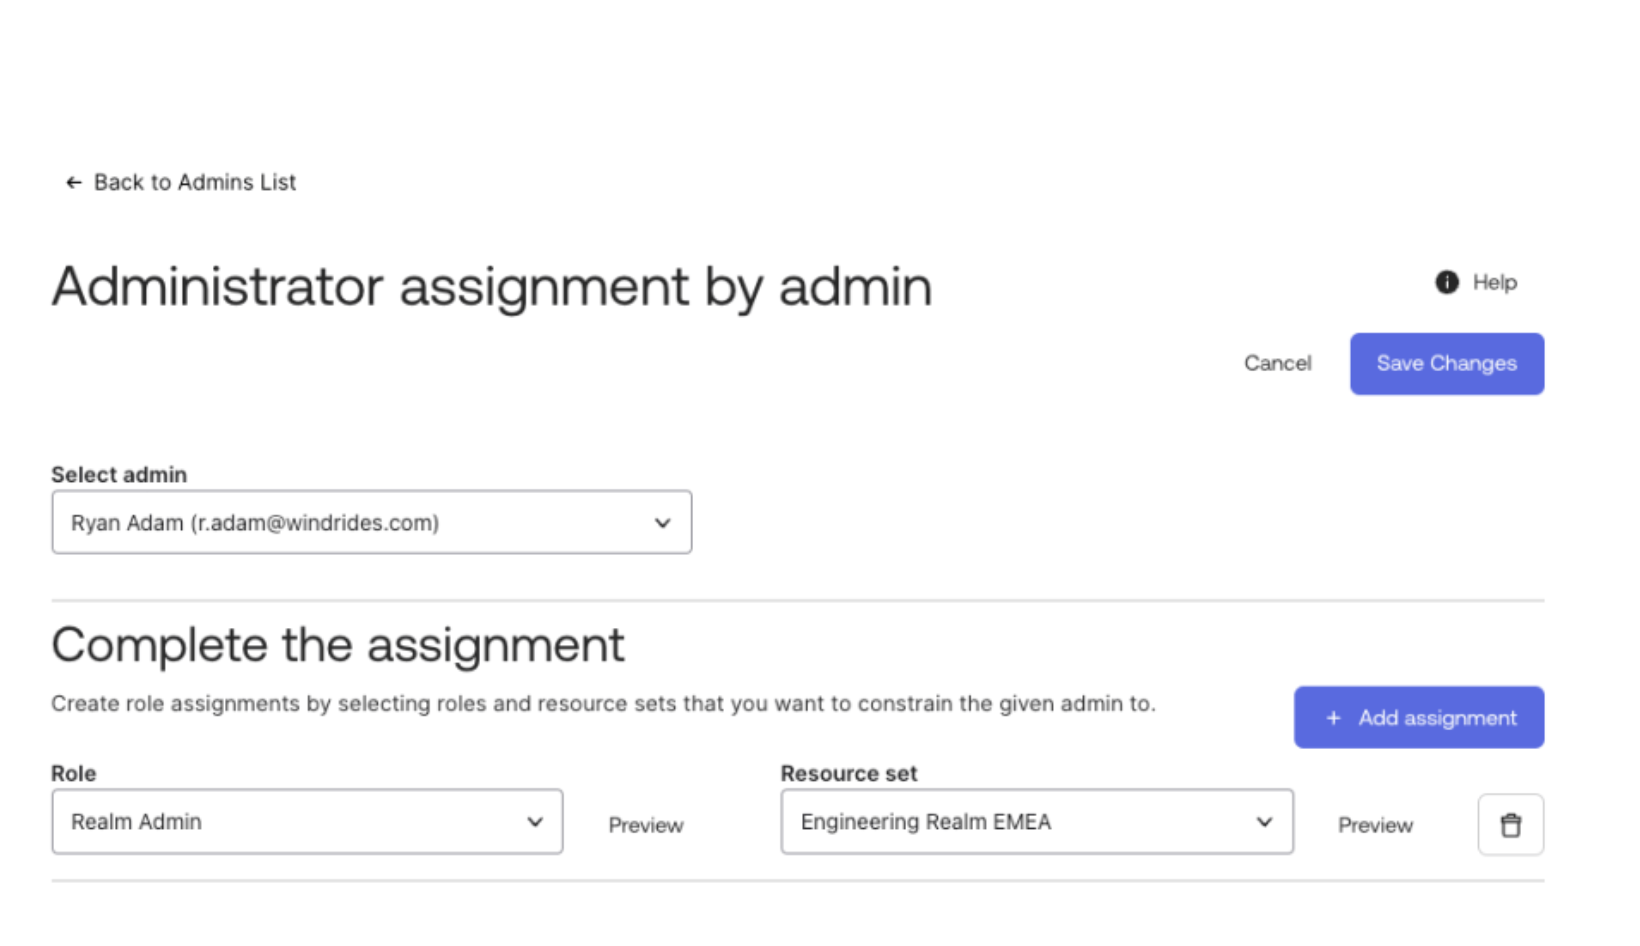Screen dimensions: 1640x946
Task: Click the Cancel button
Action: [1277, 363]
